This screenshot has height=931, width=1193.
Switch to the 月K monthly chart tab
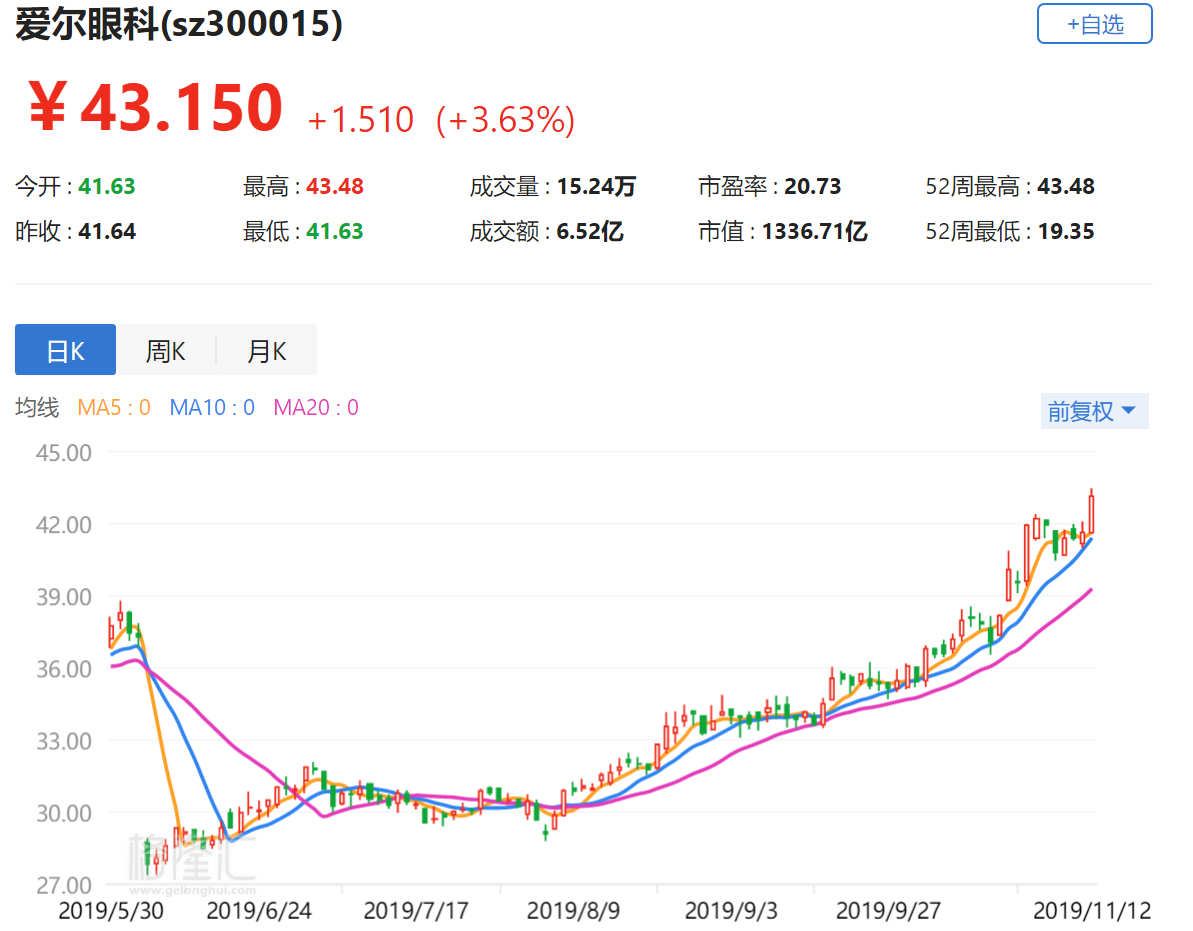click(x=267, y=350)
